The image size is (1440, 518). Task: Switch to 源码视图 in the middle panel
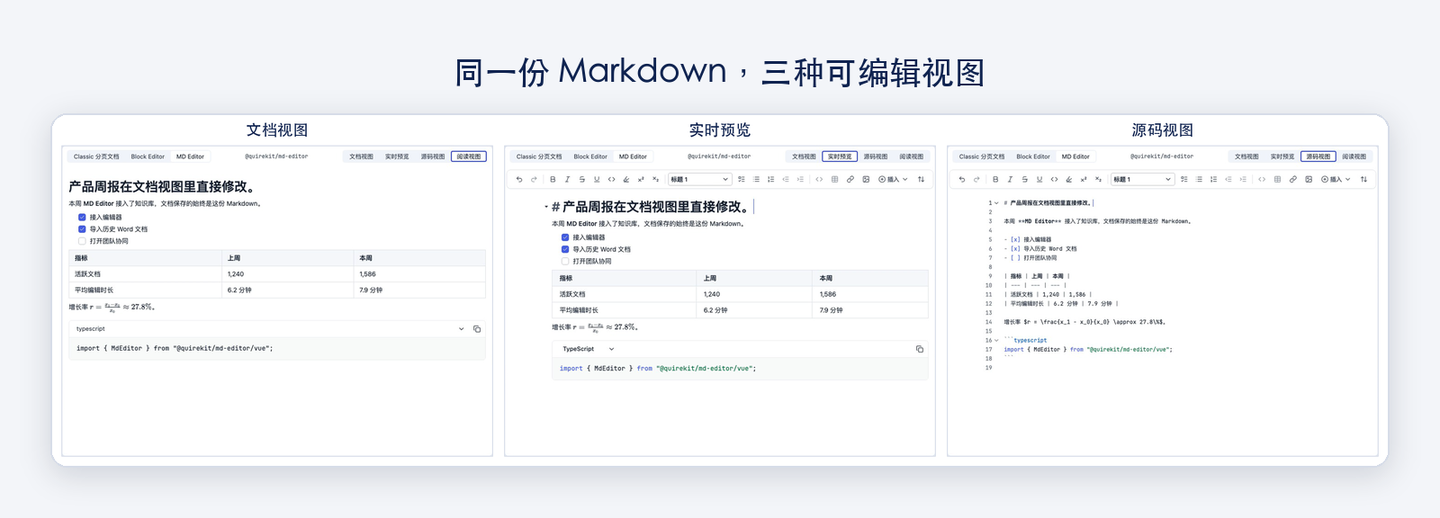point(876,156)
